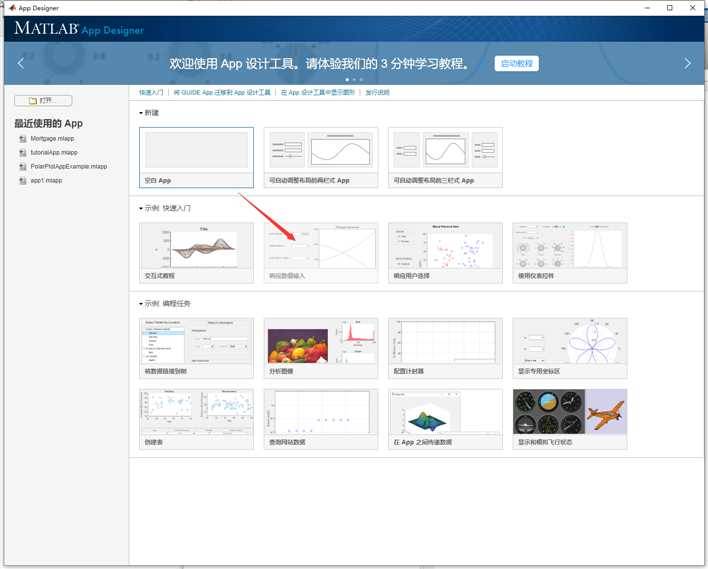The height and width of the screenshot is (569, 708).
Task: Open the 响应数值输入 example card
Action: pyautogui.click(x=321, y=253)
